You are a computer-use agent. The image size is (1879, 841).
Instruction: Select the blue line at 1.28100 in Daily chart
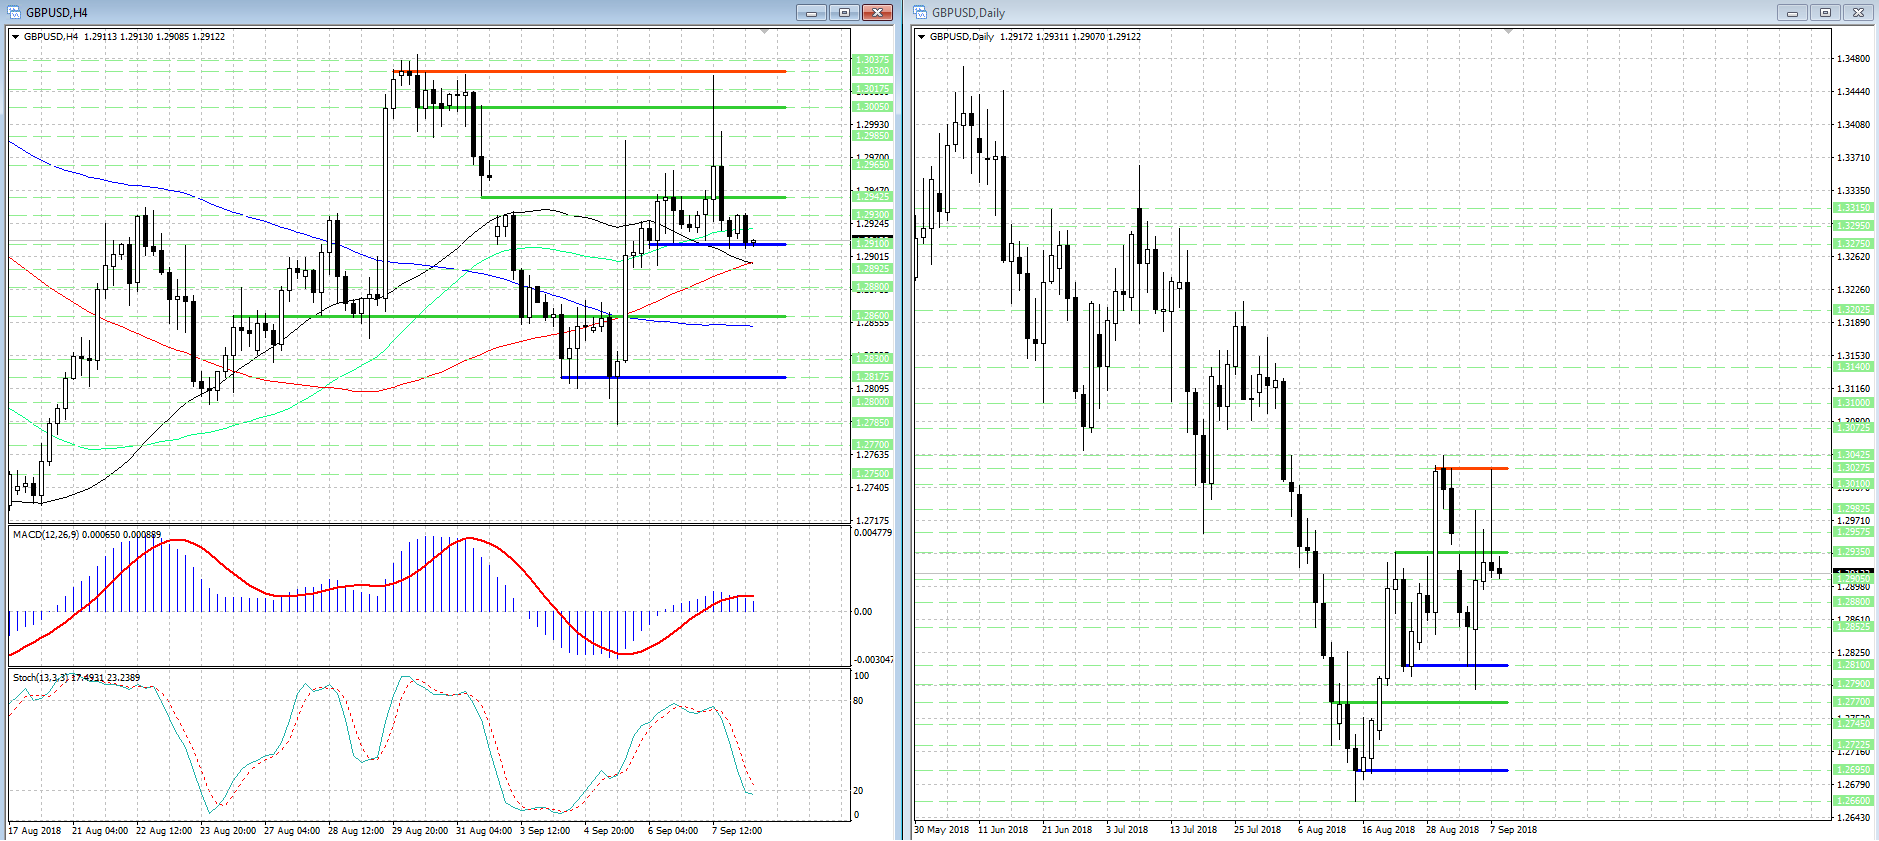tap(1455, 665)
